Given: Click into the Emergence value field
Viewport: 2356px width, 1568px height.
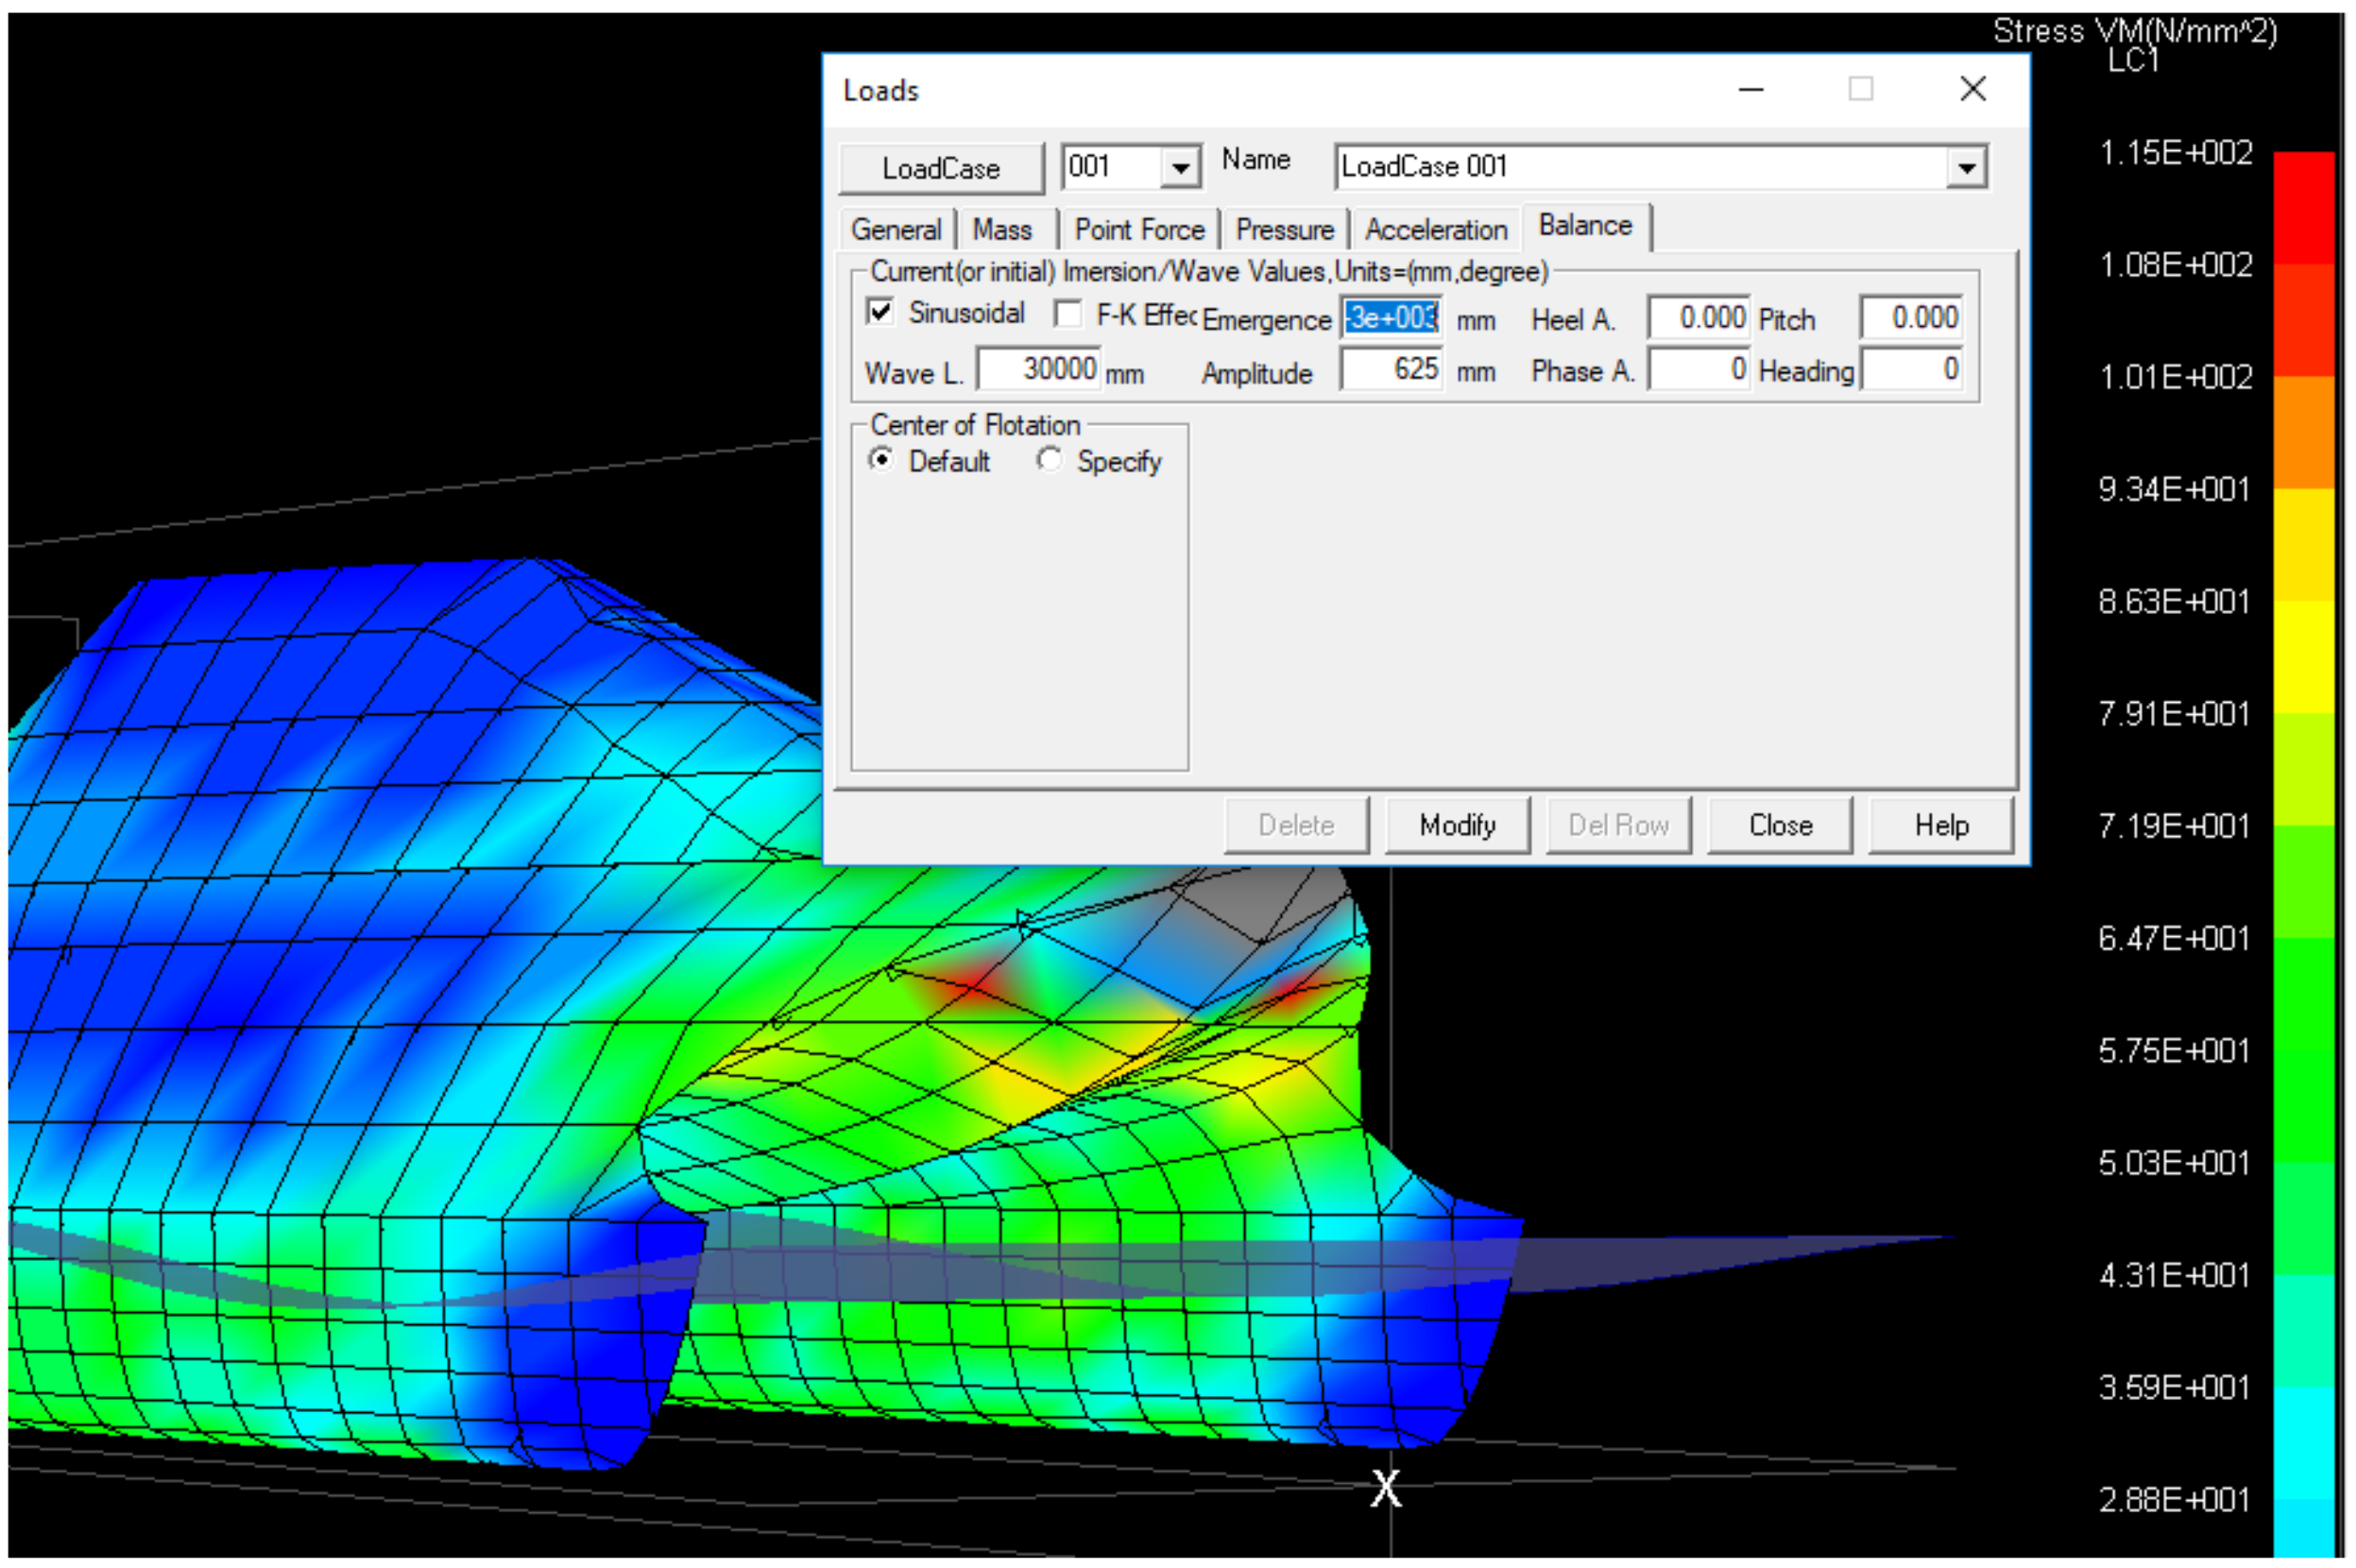Looking at the screenshot, I should tap(1391, 318).
